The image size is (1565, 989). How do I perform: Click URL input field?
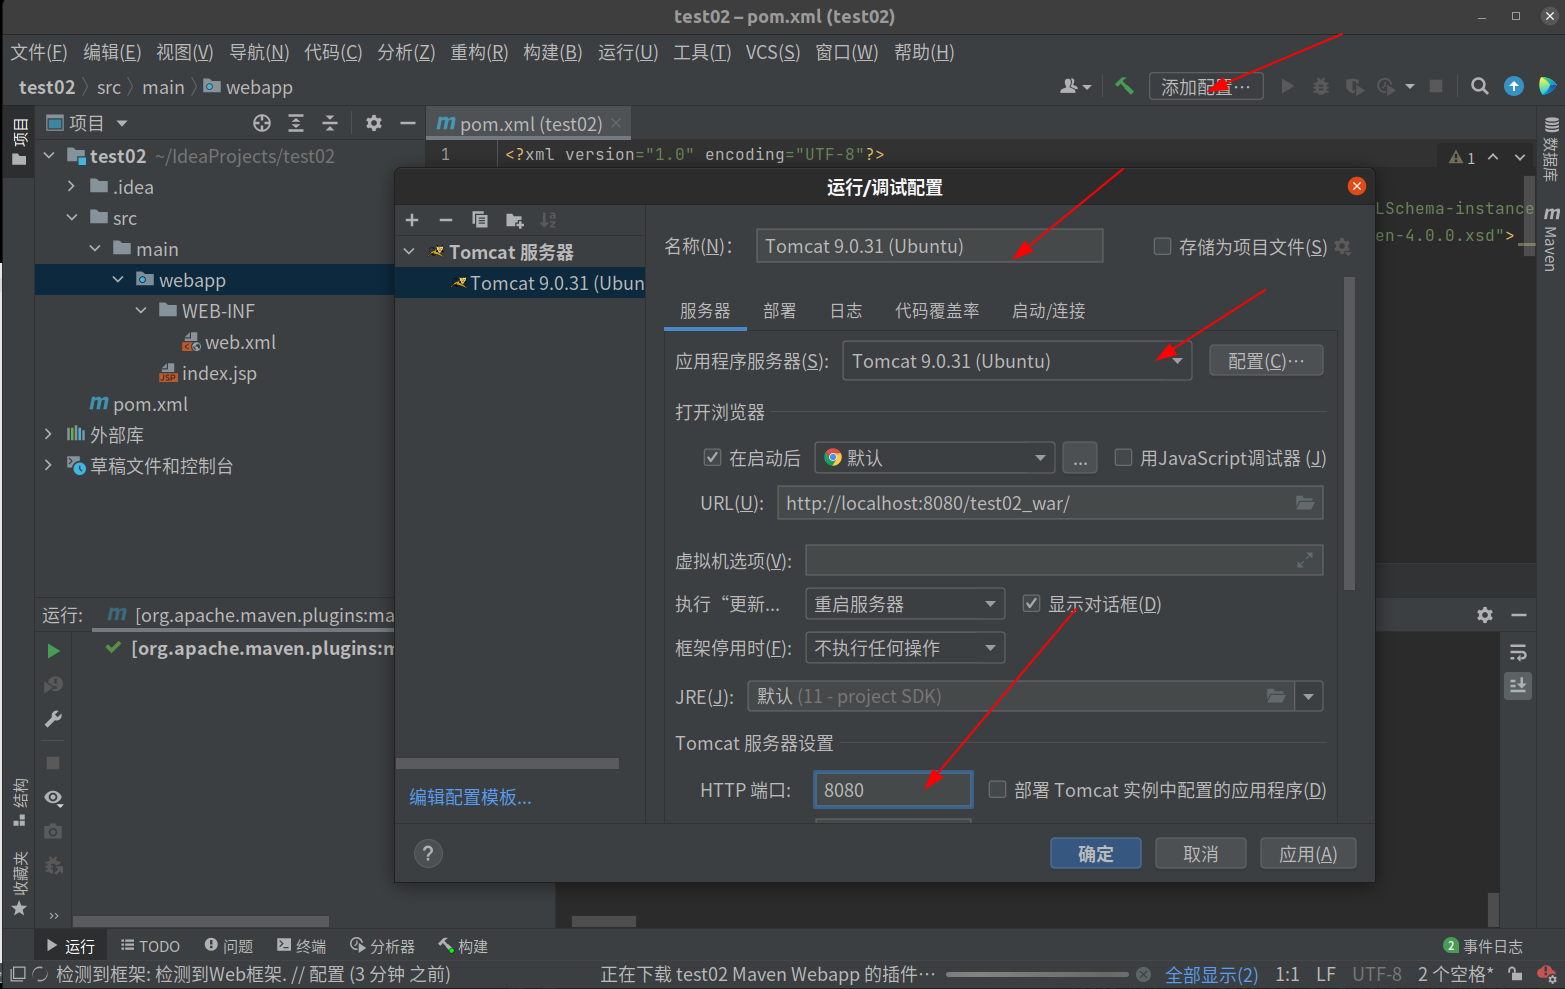coord(1050,503)
